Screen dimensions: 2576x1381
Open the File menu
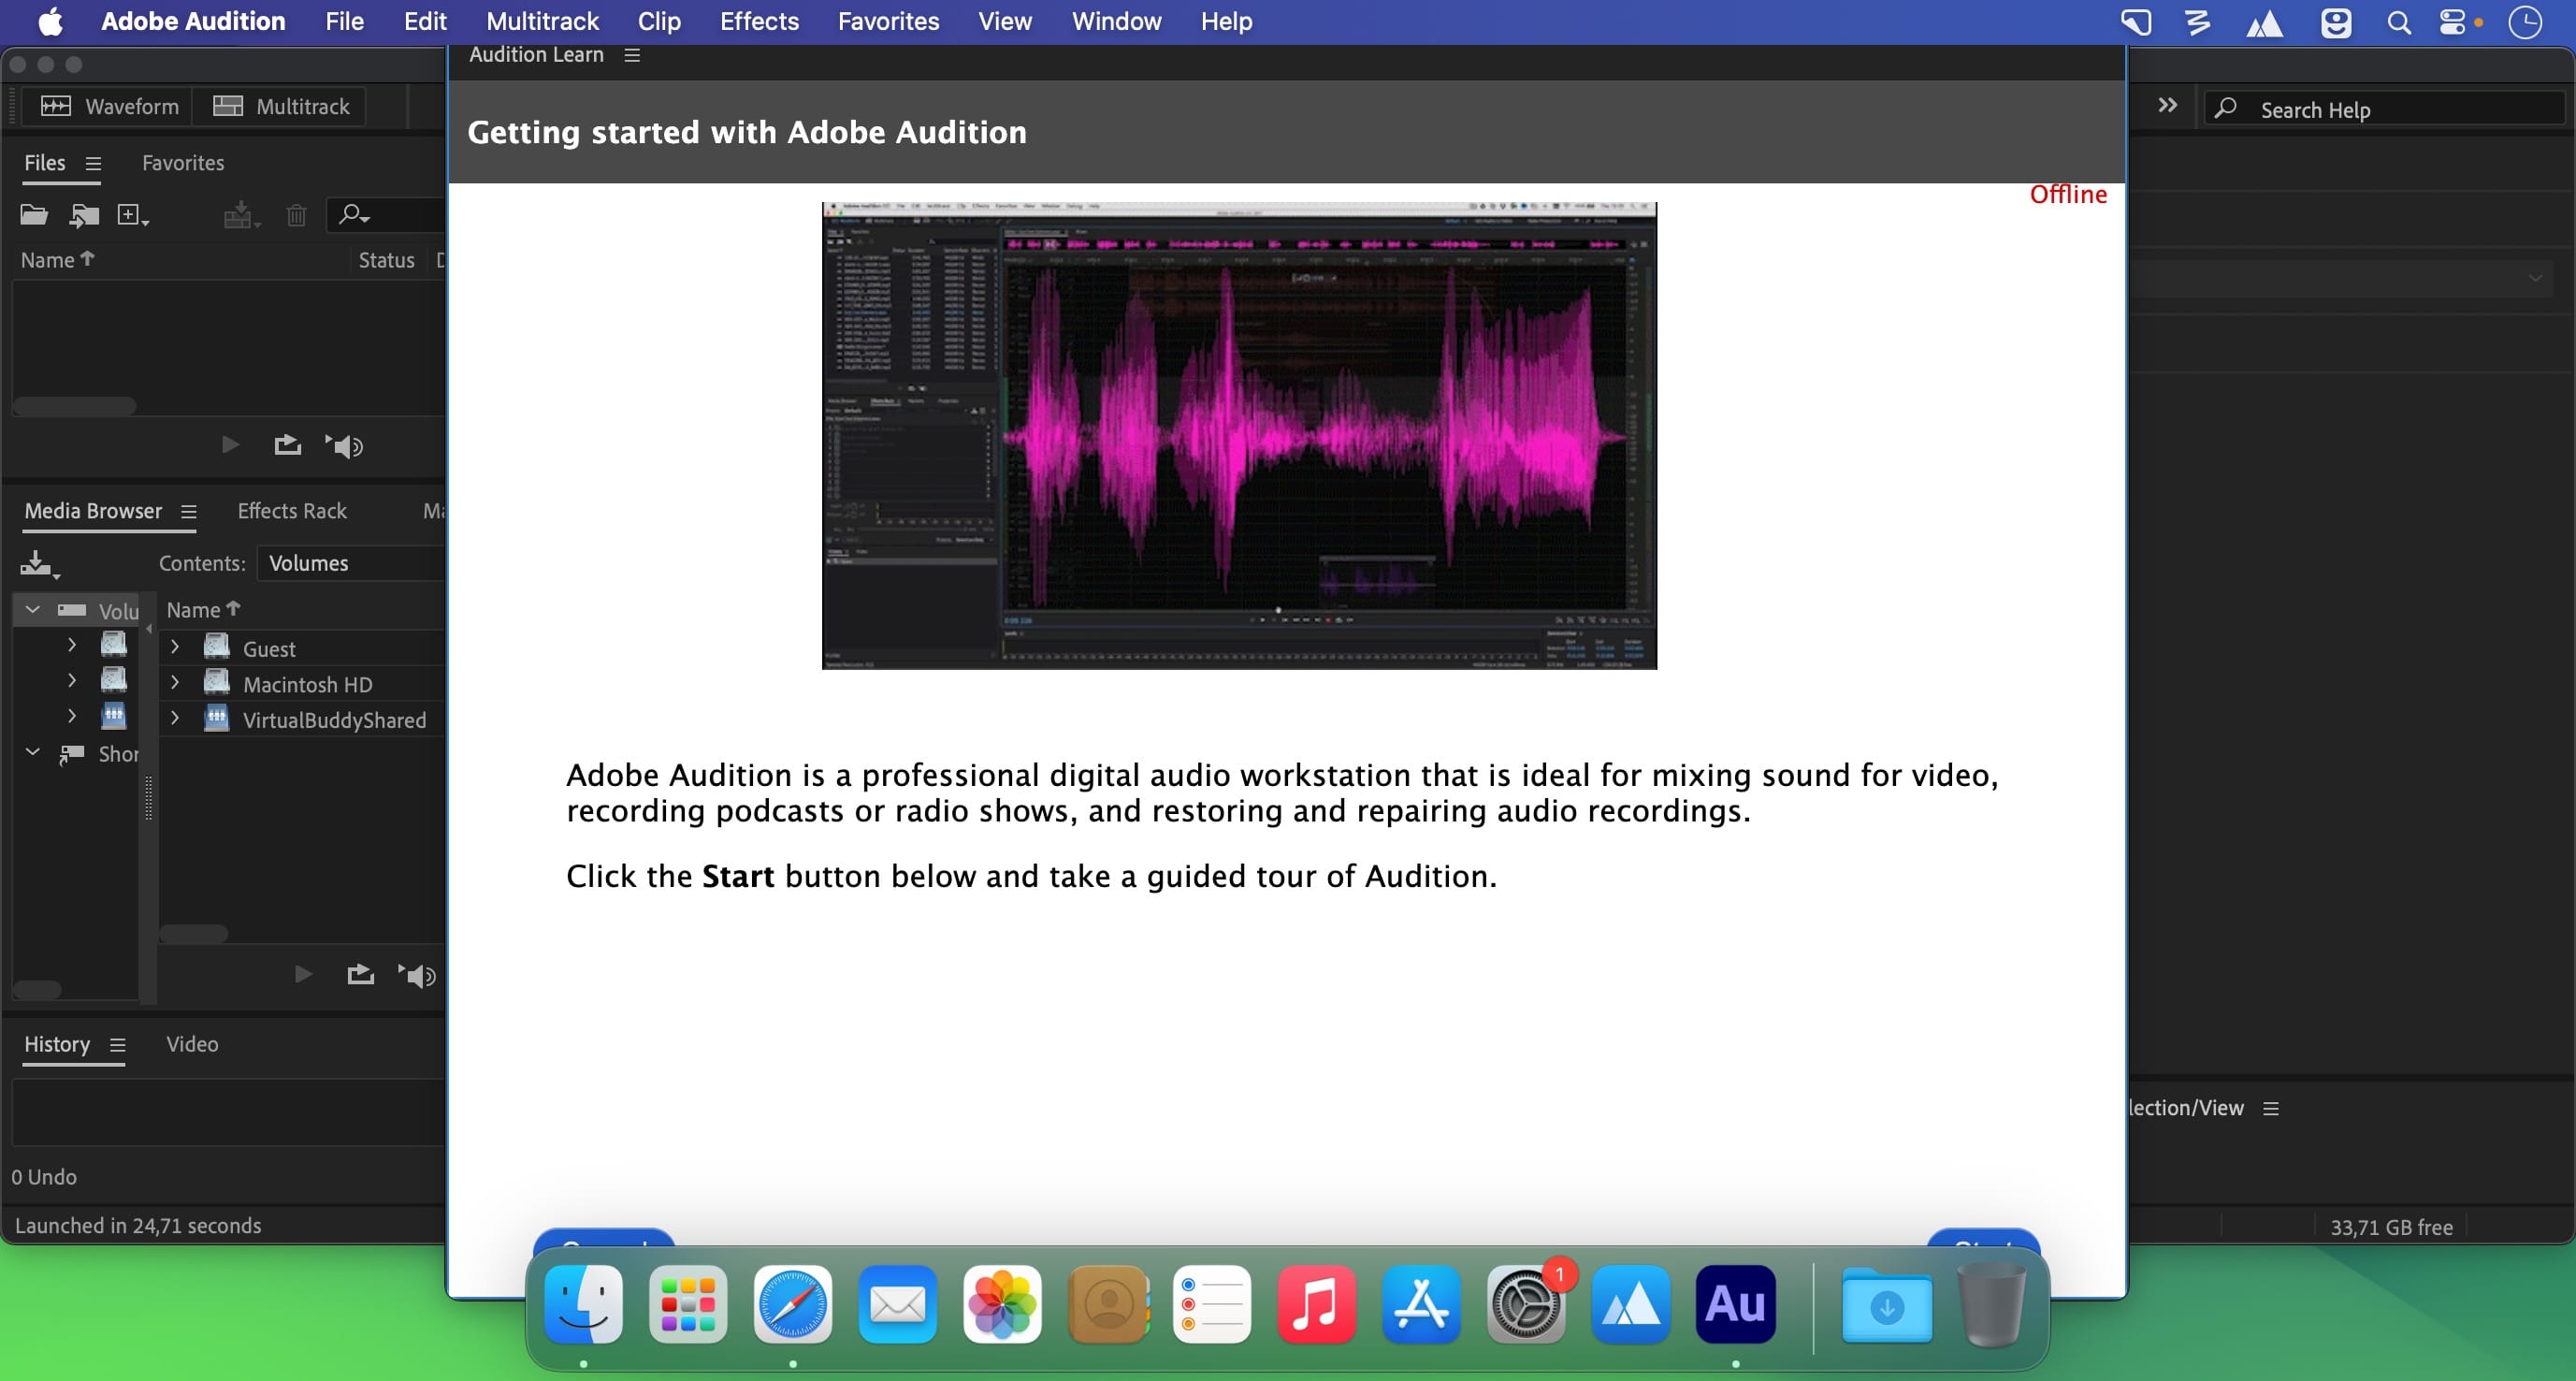tap(344, 21)
